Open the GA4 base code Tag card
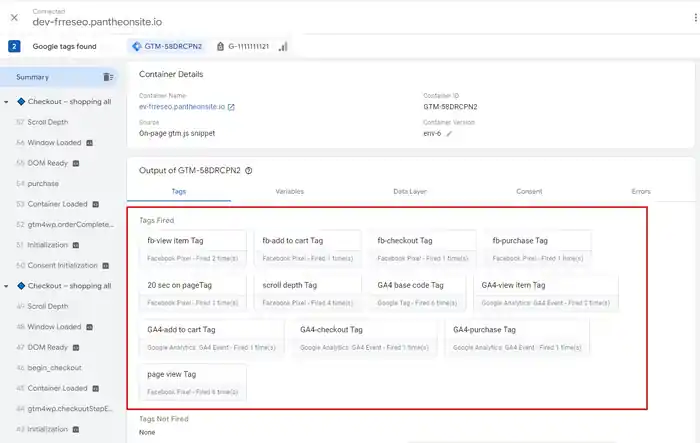The height and width of the screenshot is (443, 700). [x=417, y=293]
